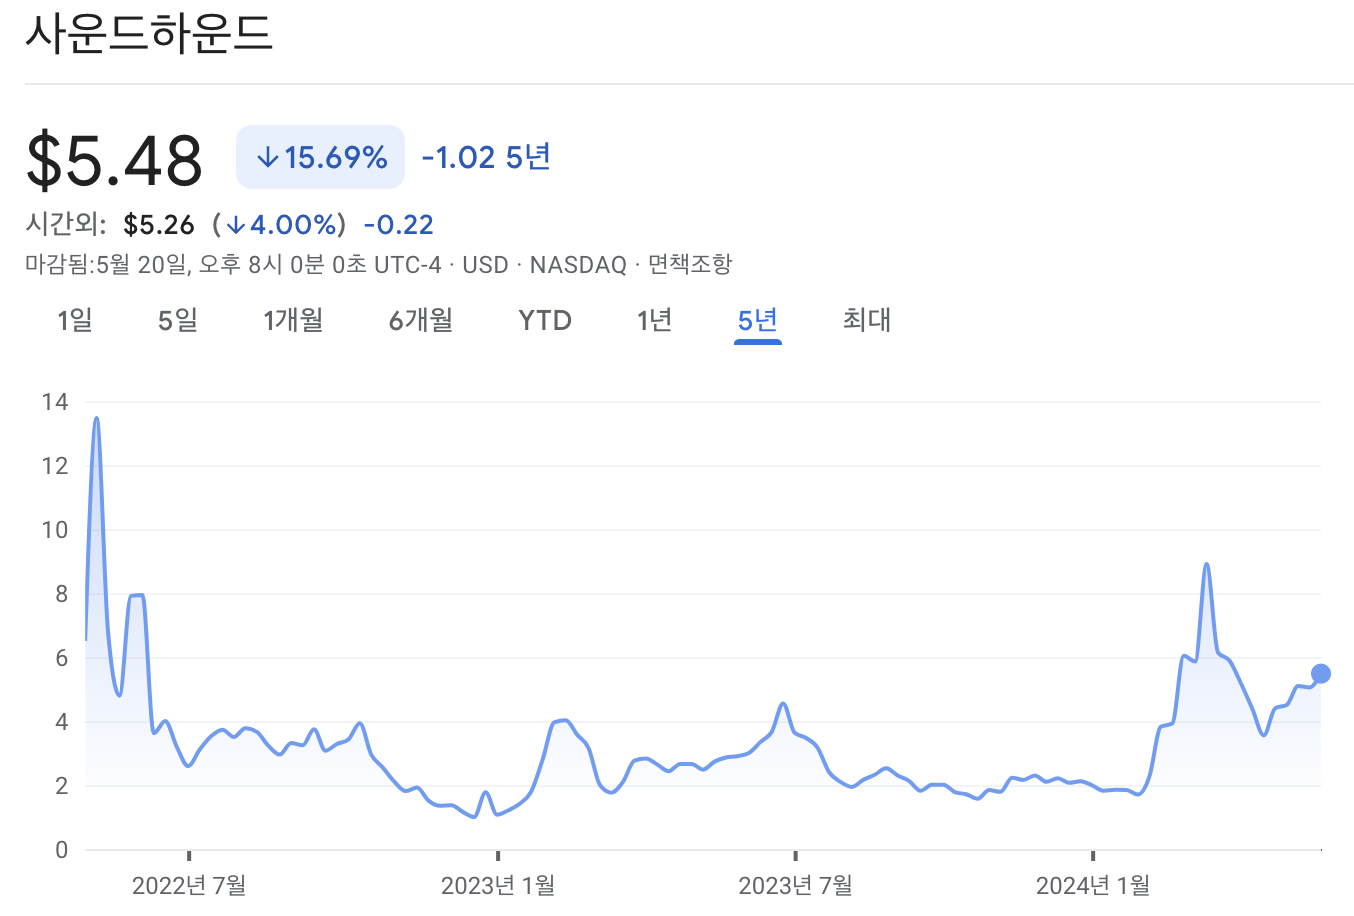This screenshot has width=1354, height=916.
Task: Reselect the active 5년 tab
Action: click(757, 320)
